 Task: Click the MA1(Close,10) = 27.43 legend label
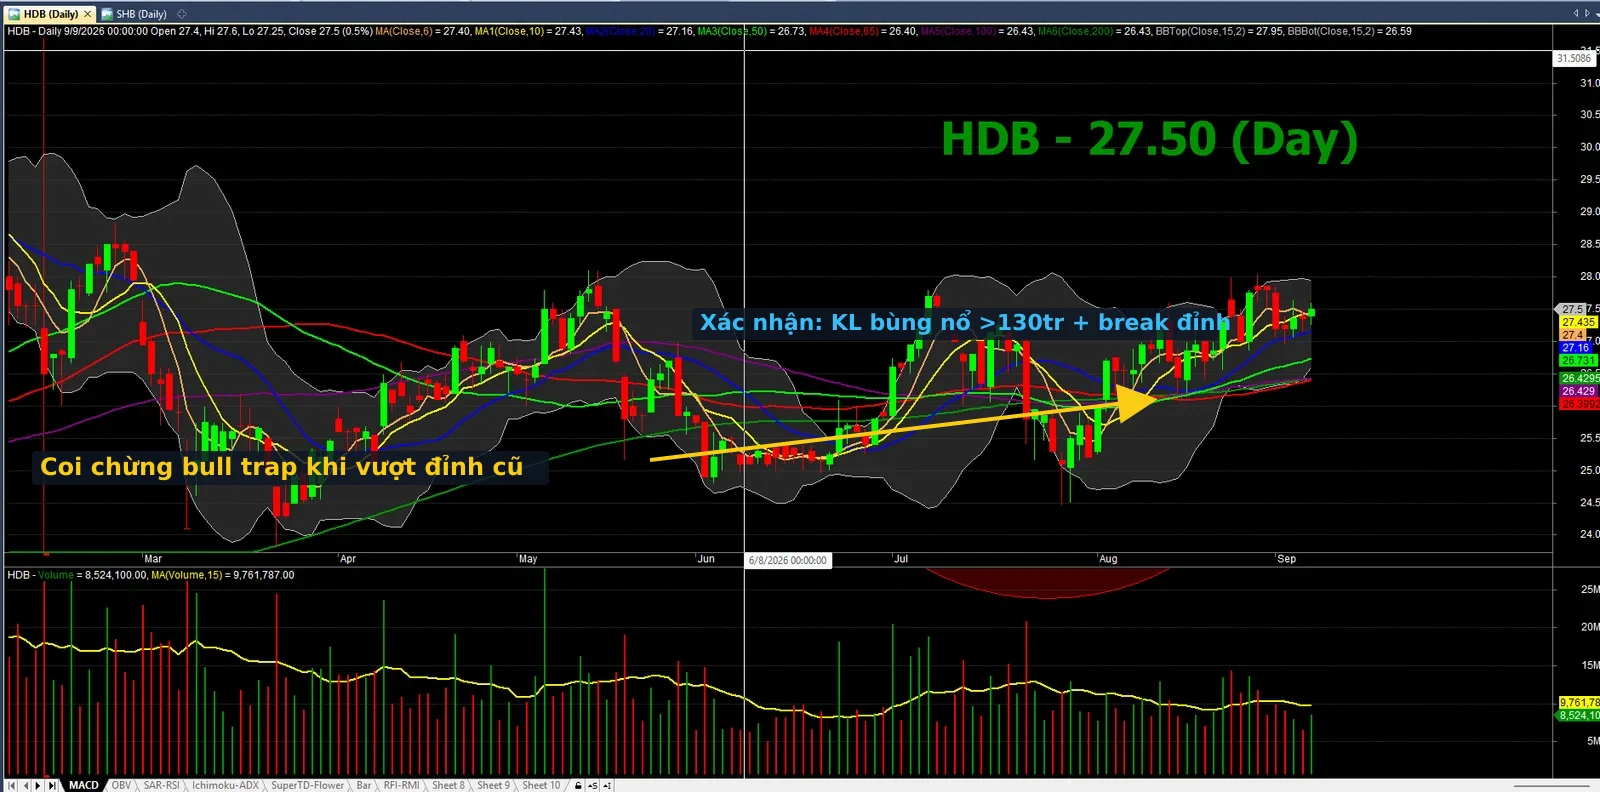529,31
